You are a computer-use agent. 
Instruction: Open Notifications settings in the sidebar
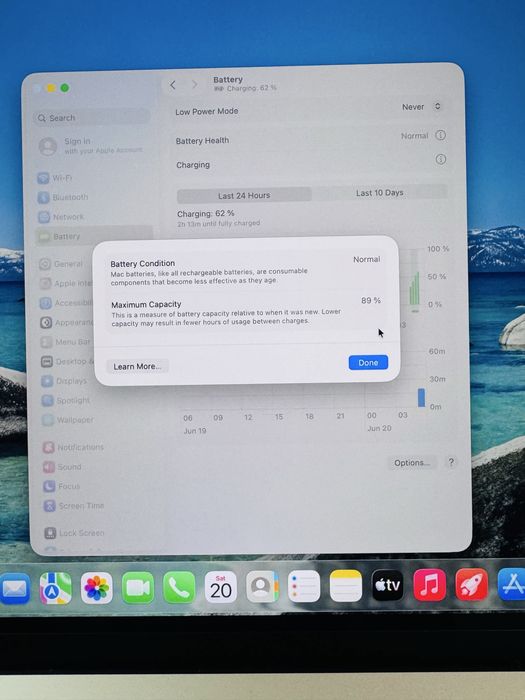click(73, 447)
